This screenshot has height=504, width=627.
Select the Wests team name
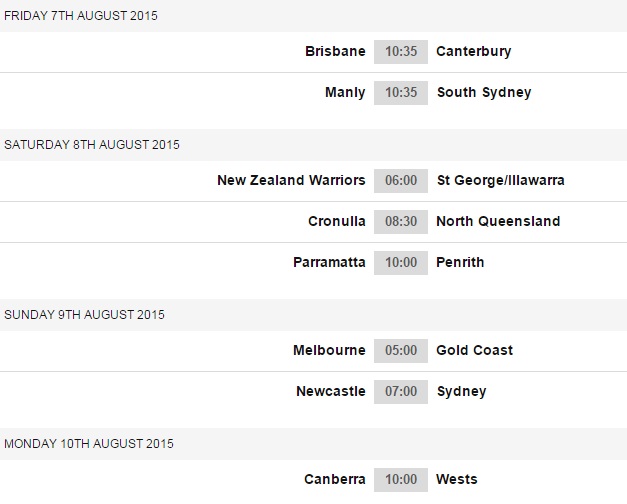coord(457,479)
